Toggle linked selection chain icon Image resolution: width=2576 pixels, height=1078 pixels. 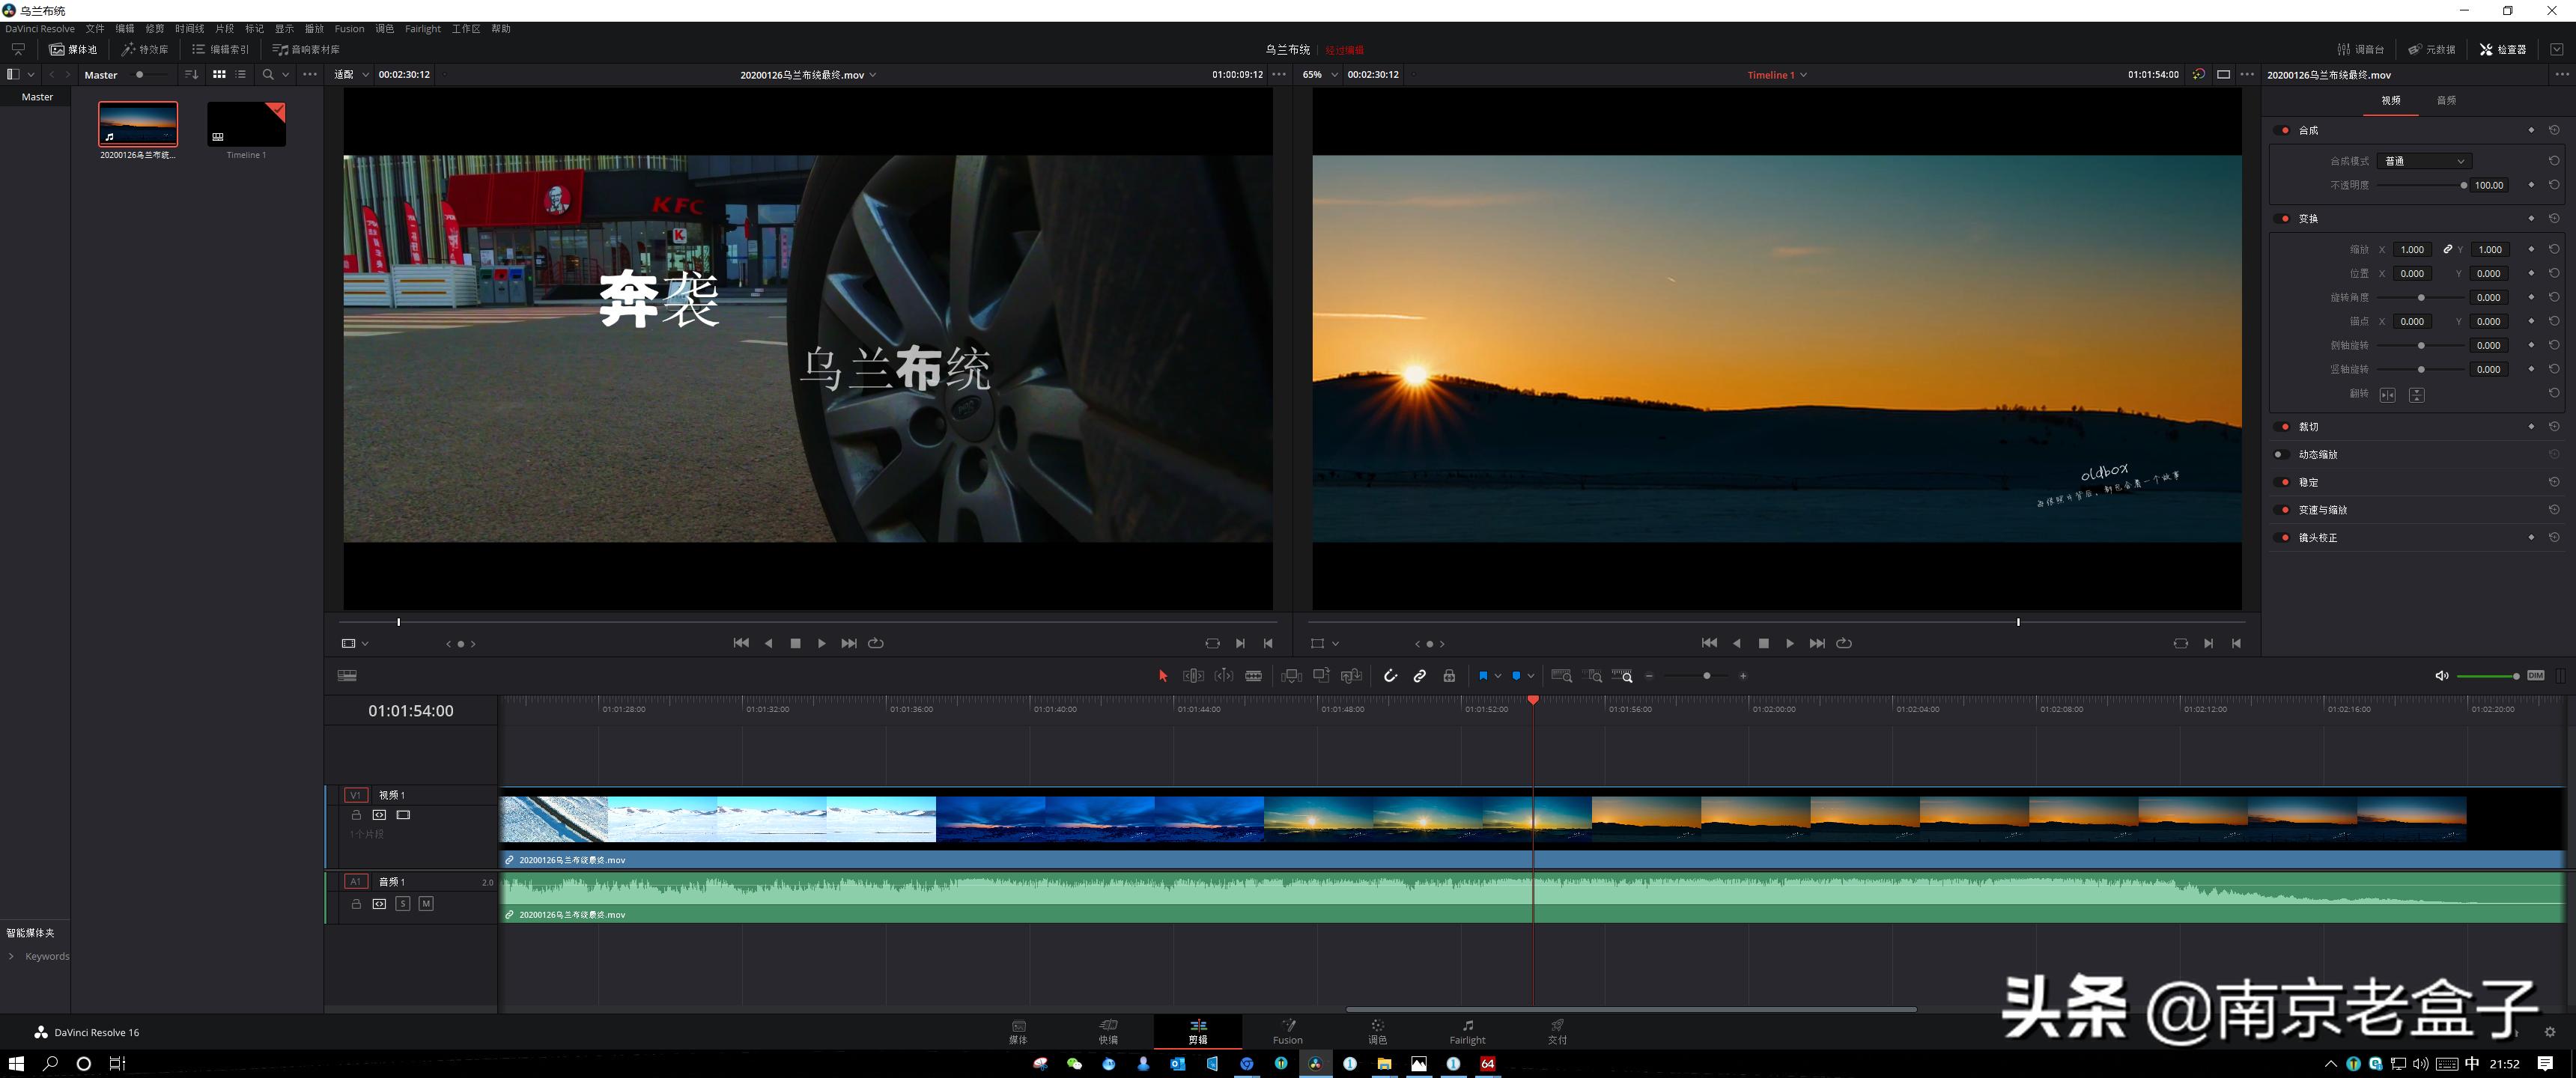[1419, 676]
